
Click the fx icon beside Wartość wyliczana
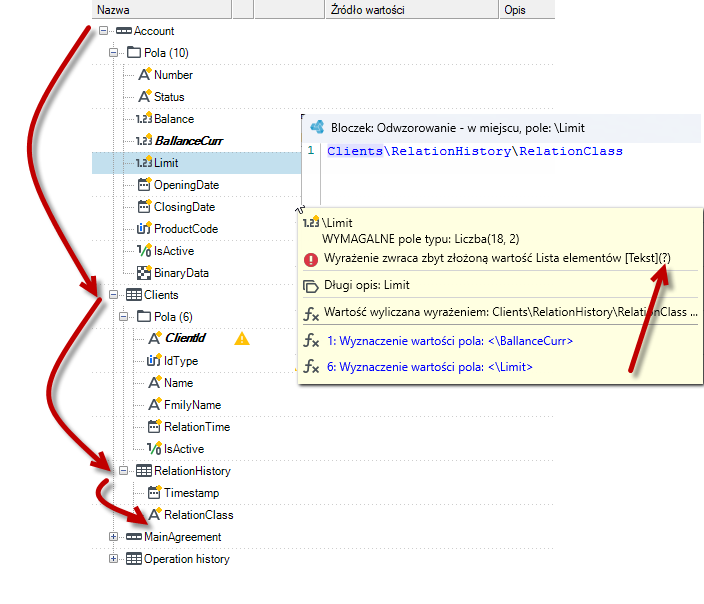[311, 313]
